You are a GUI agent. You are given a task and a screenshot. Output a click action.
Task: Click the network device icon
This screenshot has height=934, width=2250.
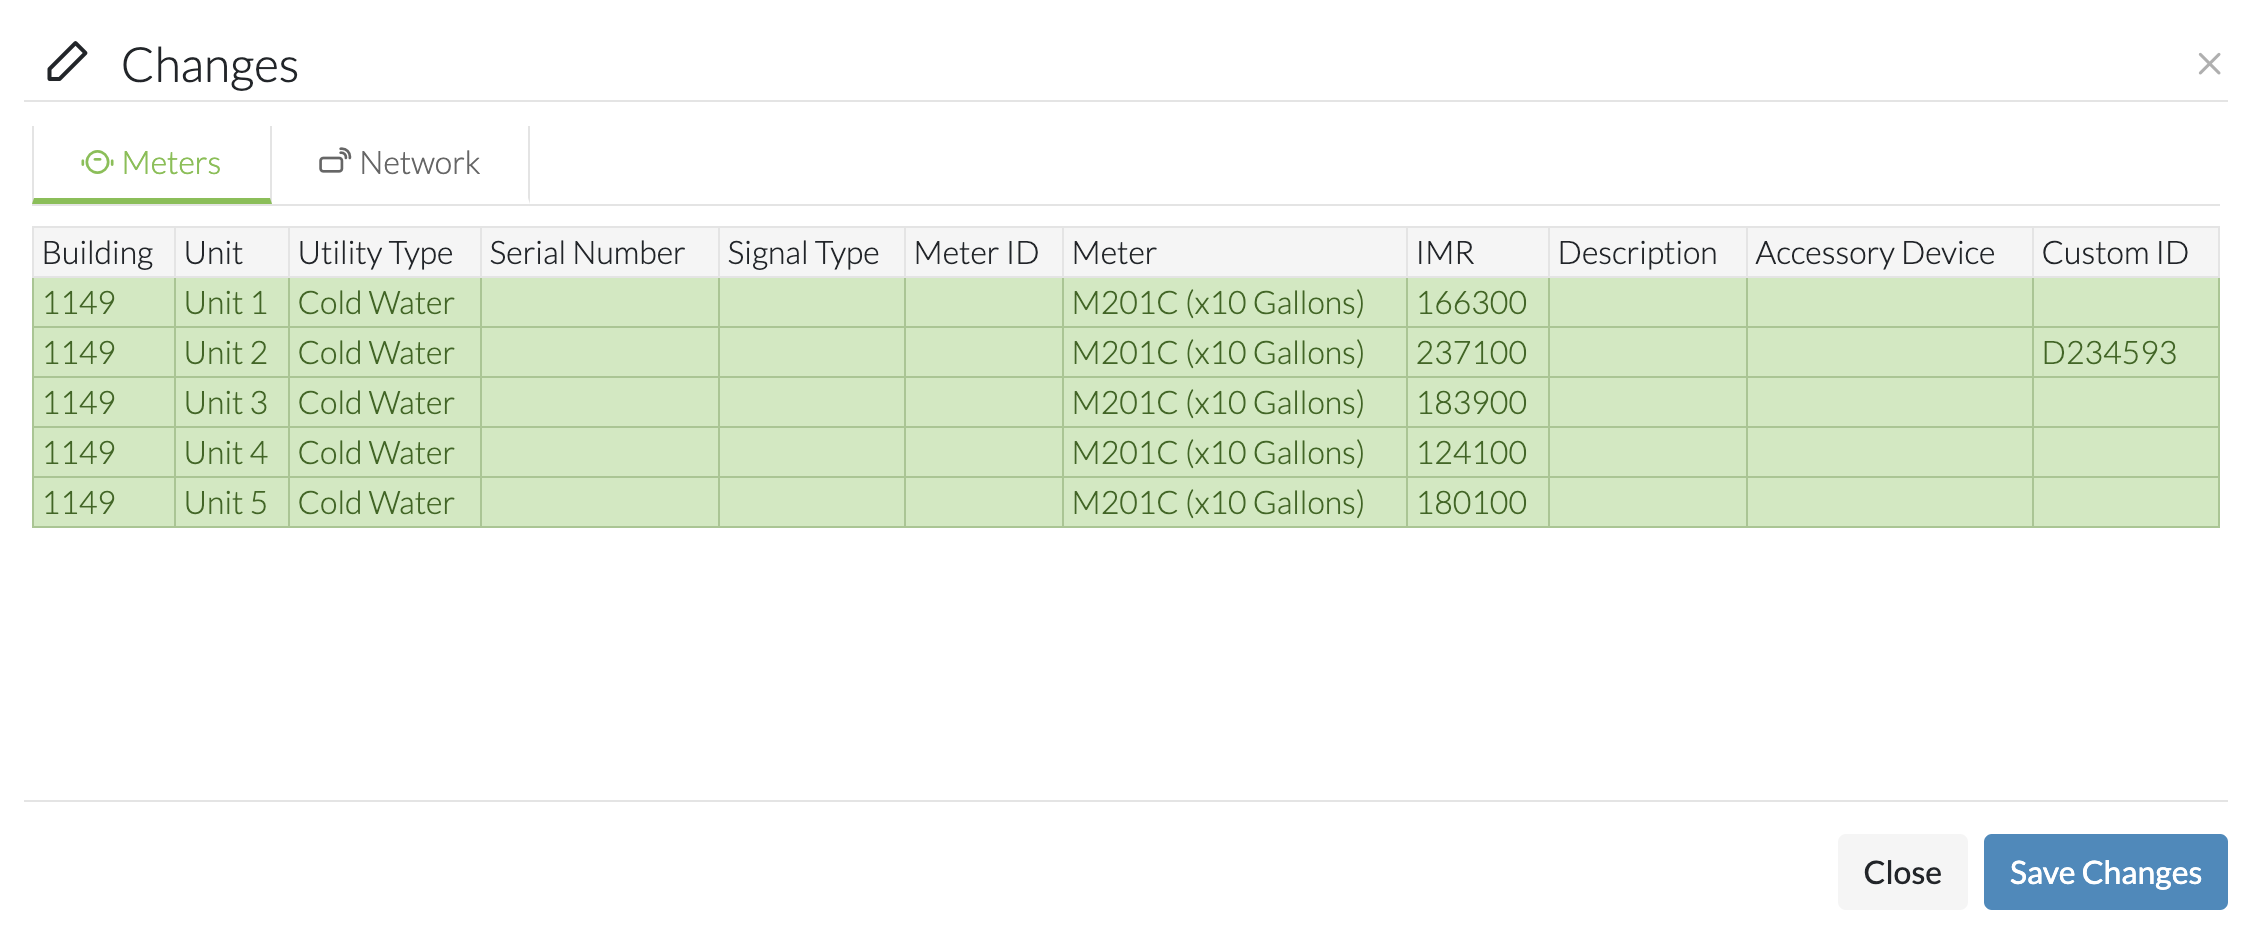pos(334,161)
